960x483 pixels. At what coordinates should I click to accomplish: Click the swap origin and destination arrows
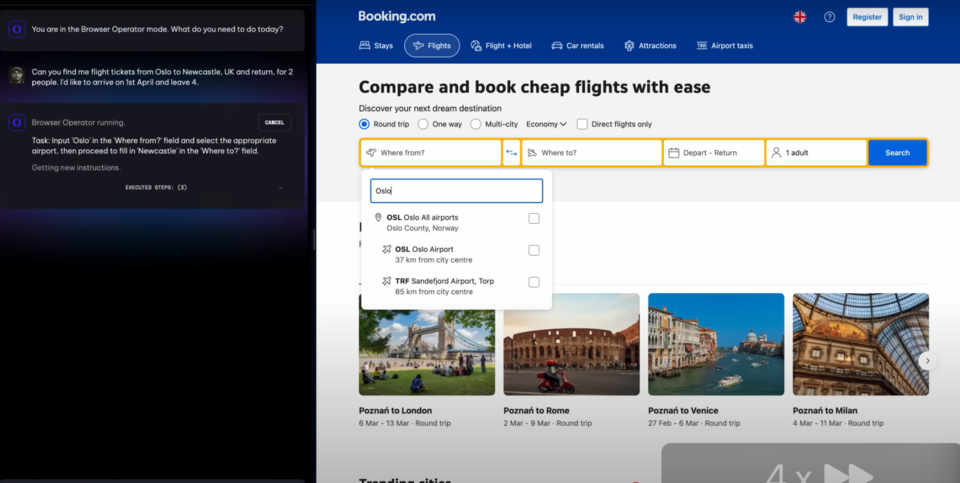tap(511, 153)
